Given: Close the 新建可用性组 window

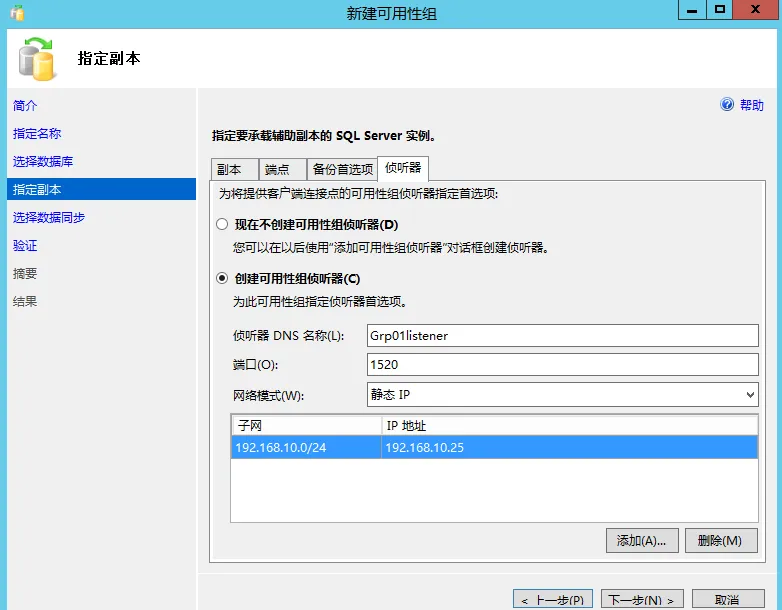Looking at the screenshot, I should 756,9.
